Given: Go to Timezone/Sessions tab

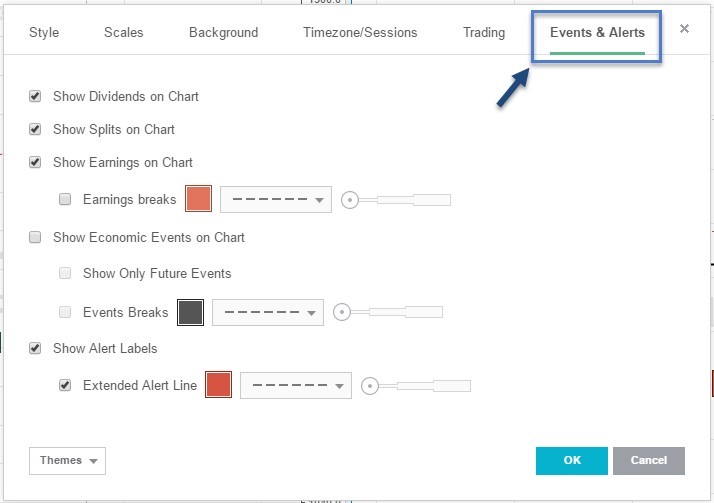Looking at the screenshot, I should tap(360, 32).
